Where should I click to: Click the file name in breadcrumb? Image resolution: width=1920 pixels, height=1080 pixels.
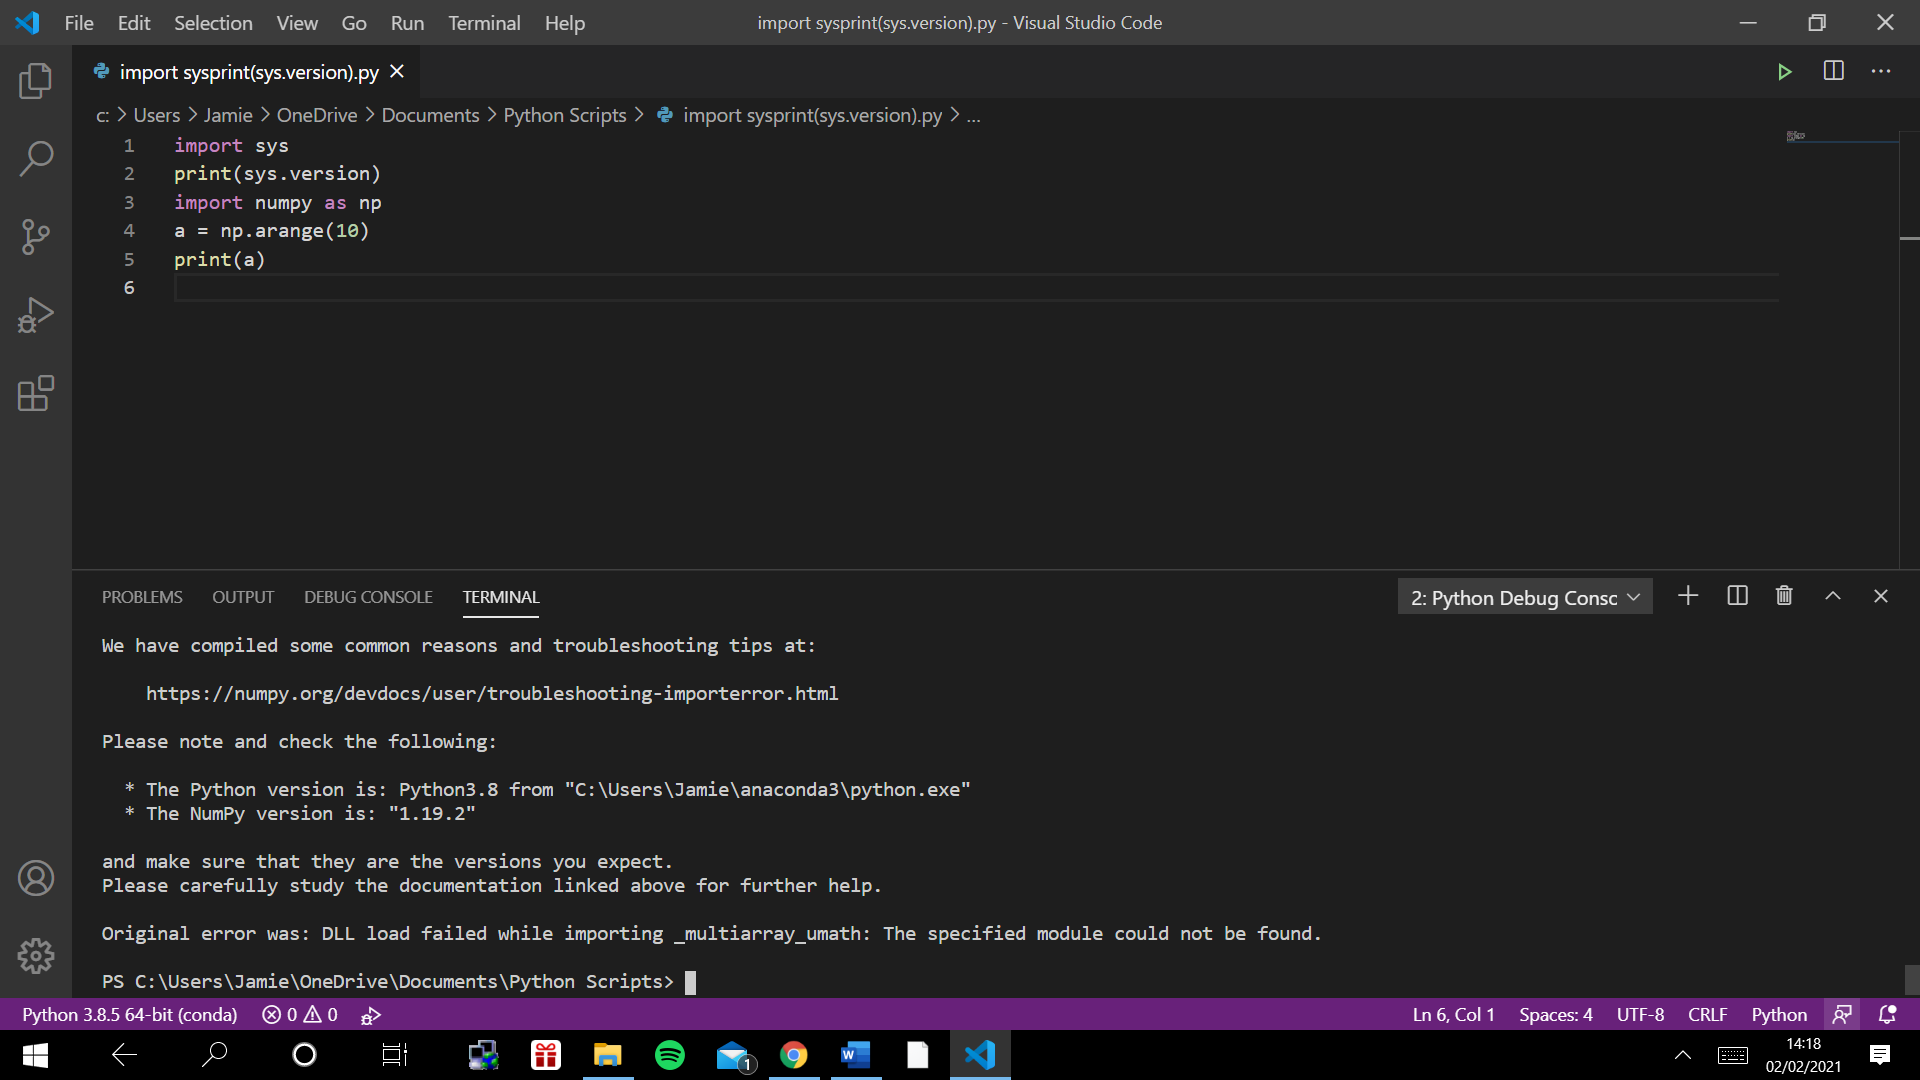[x=812, y=115]
